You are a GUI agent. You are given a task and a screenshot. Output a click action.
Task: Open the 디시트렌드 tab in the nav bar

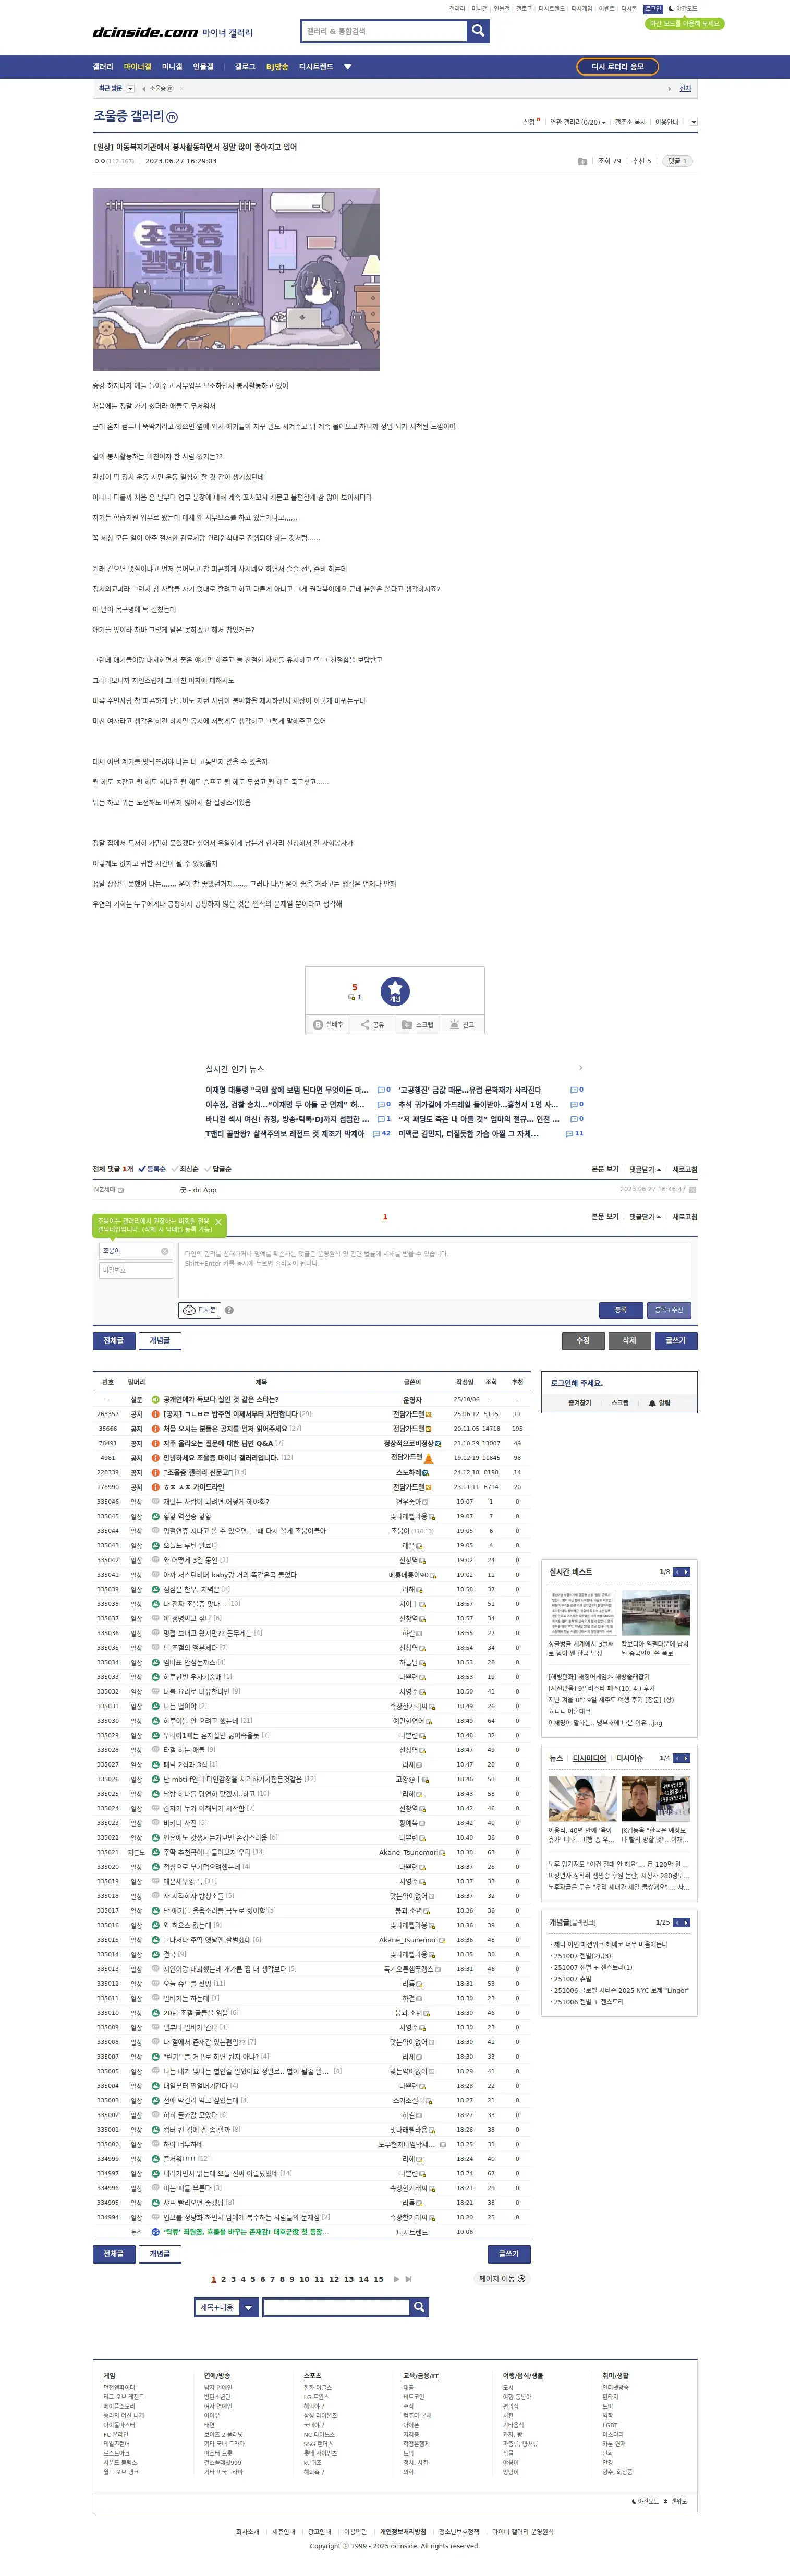click(316, 67)
